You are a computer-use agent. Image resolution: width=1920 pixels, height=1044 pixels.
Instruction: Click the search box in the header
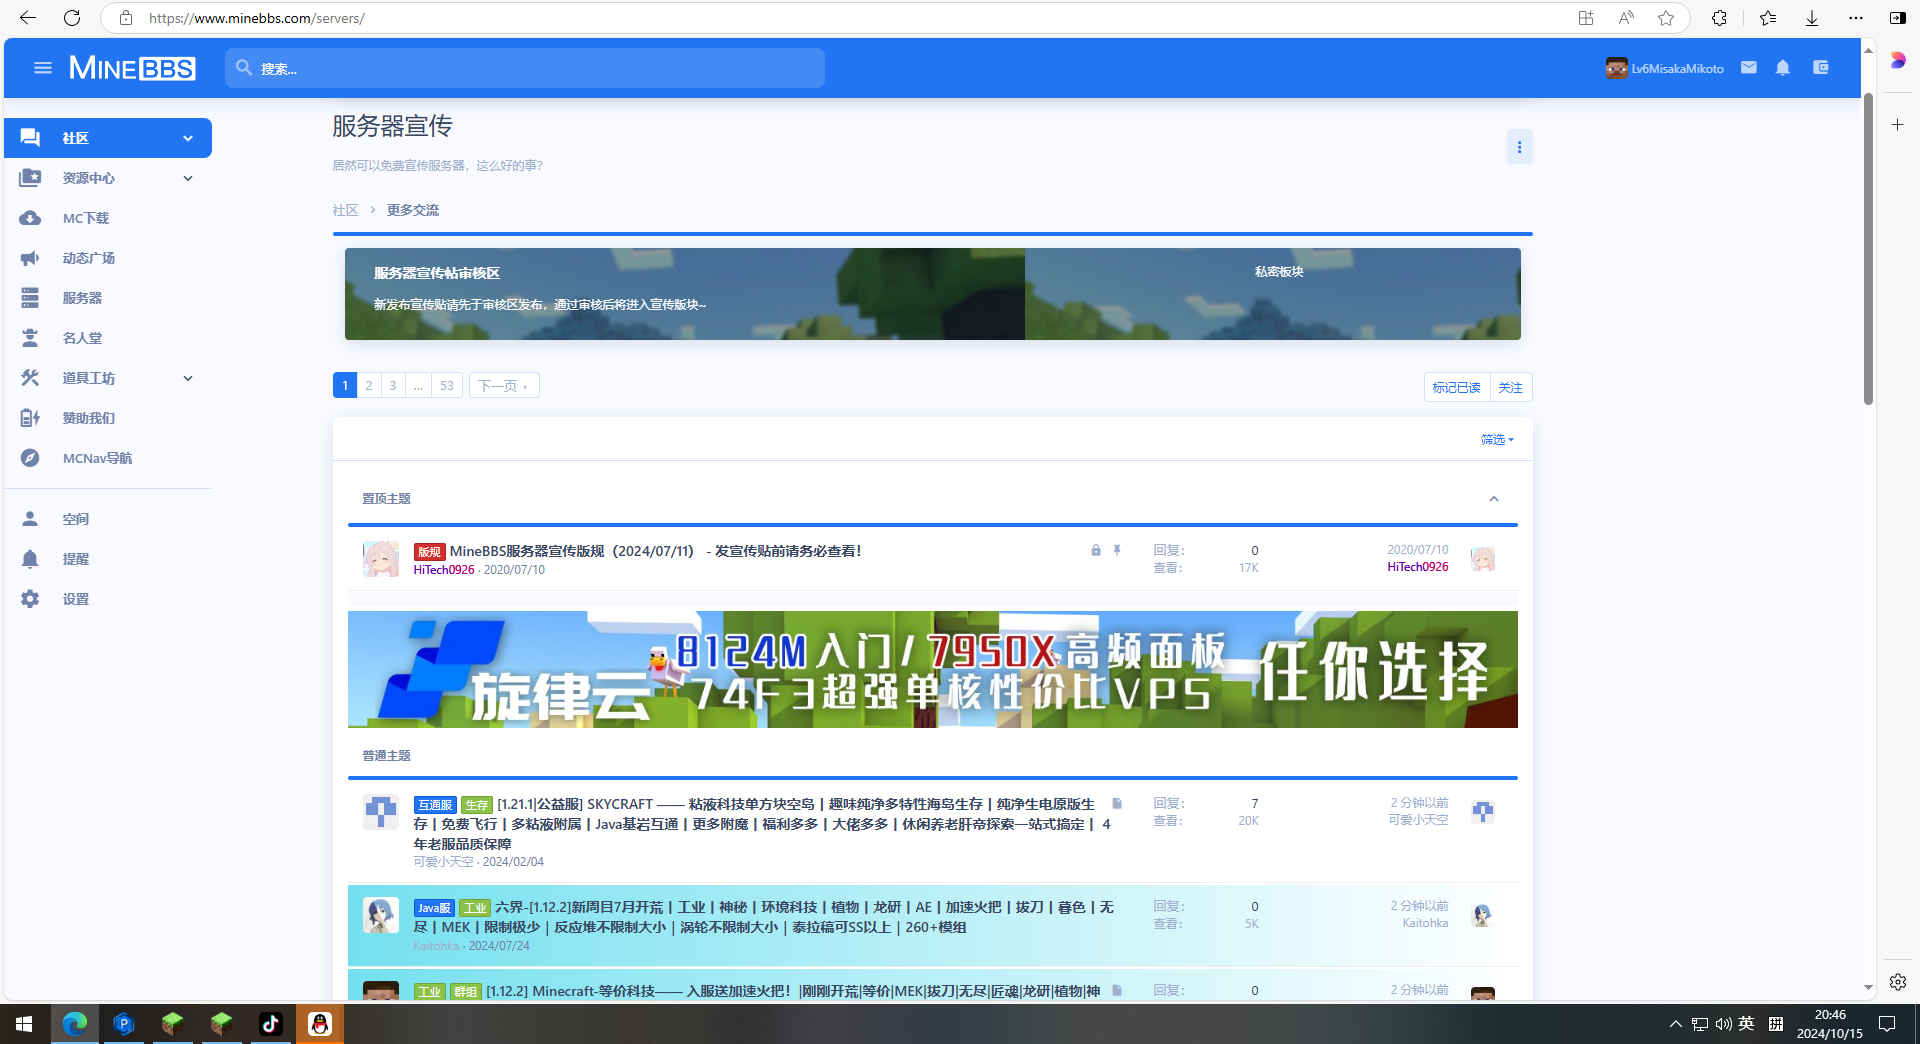[x=525, y=68]
